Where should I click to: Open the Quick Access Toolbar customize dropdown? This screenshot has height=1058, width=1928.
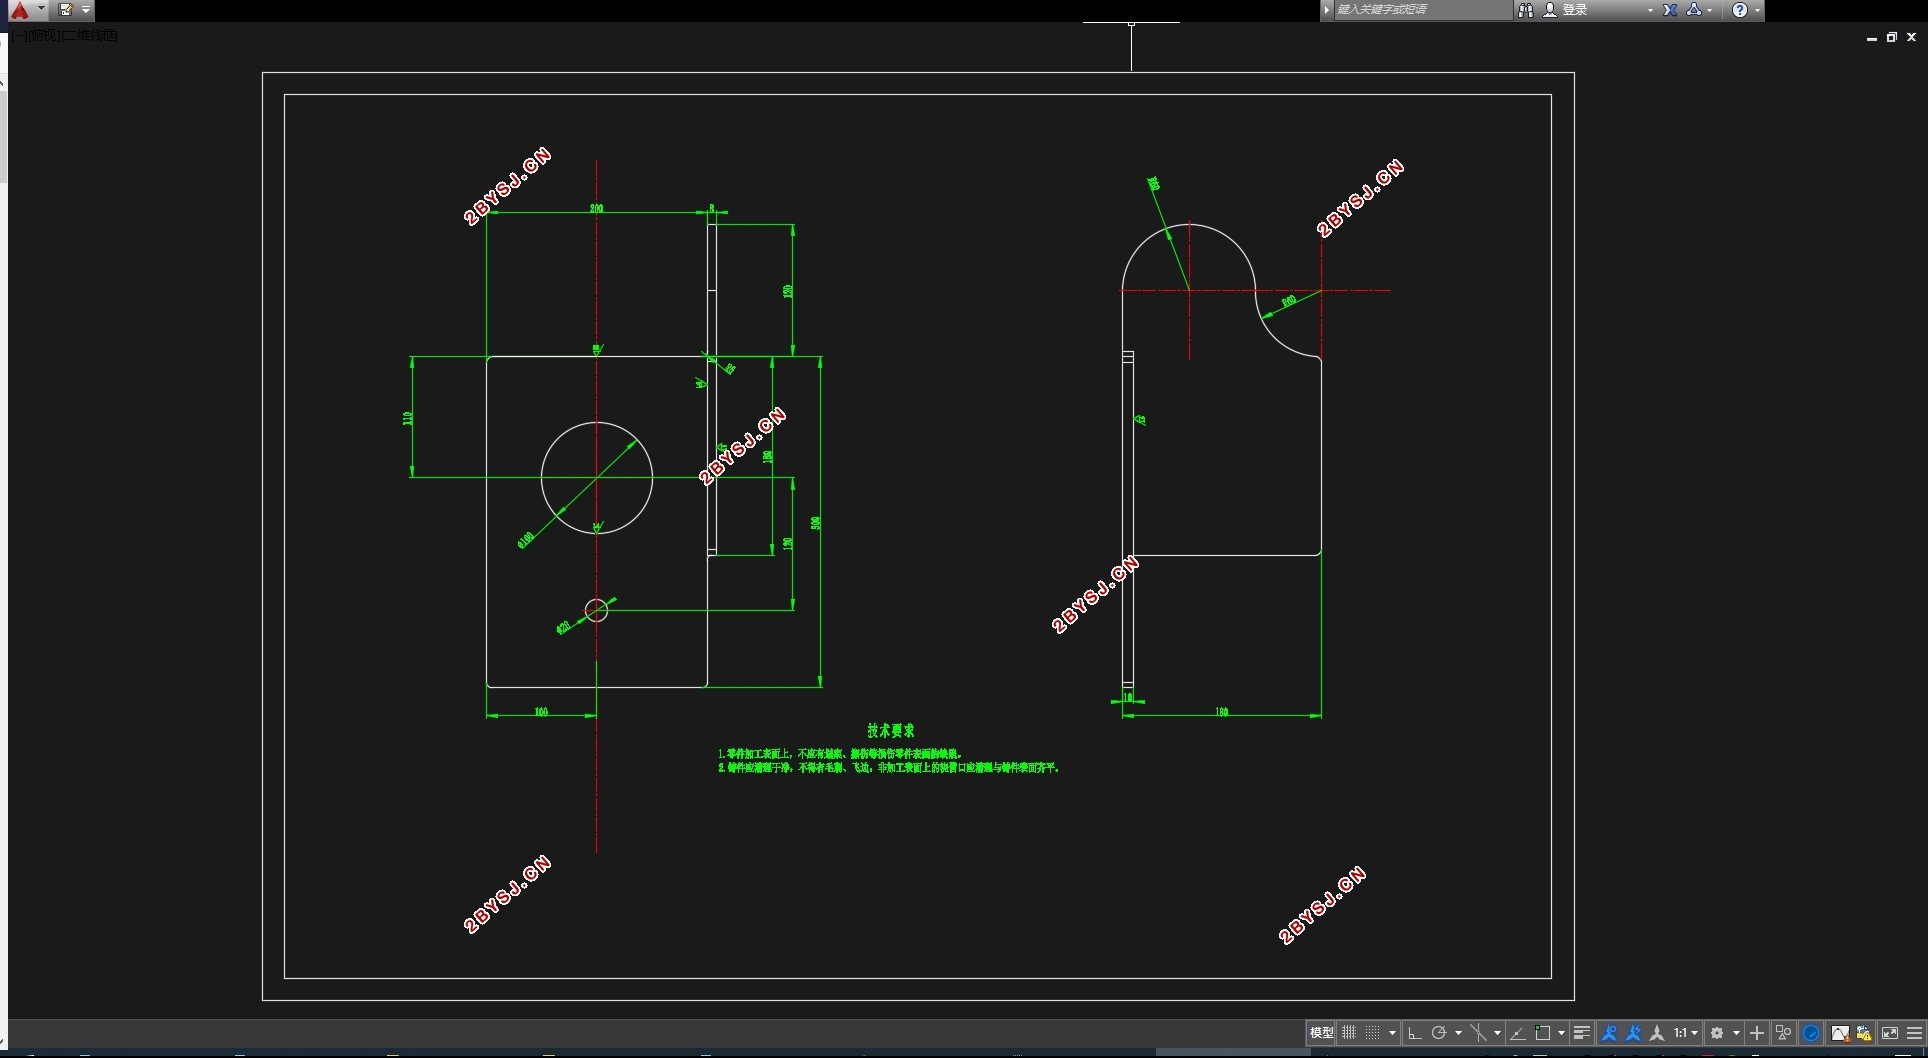coord(86,10)
